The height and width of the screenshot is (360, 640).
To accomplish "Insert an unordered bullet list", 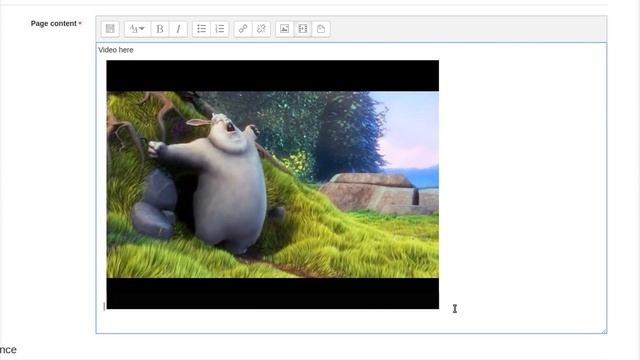I will click(x=202, y=29).
